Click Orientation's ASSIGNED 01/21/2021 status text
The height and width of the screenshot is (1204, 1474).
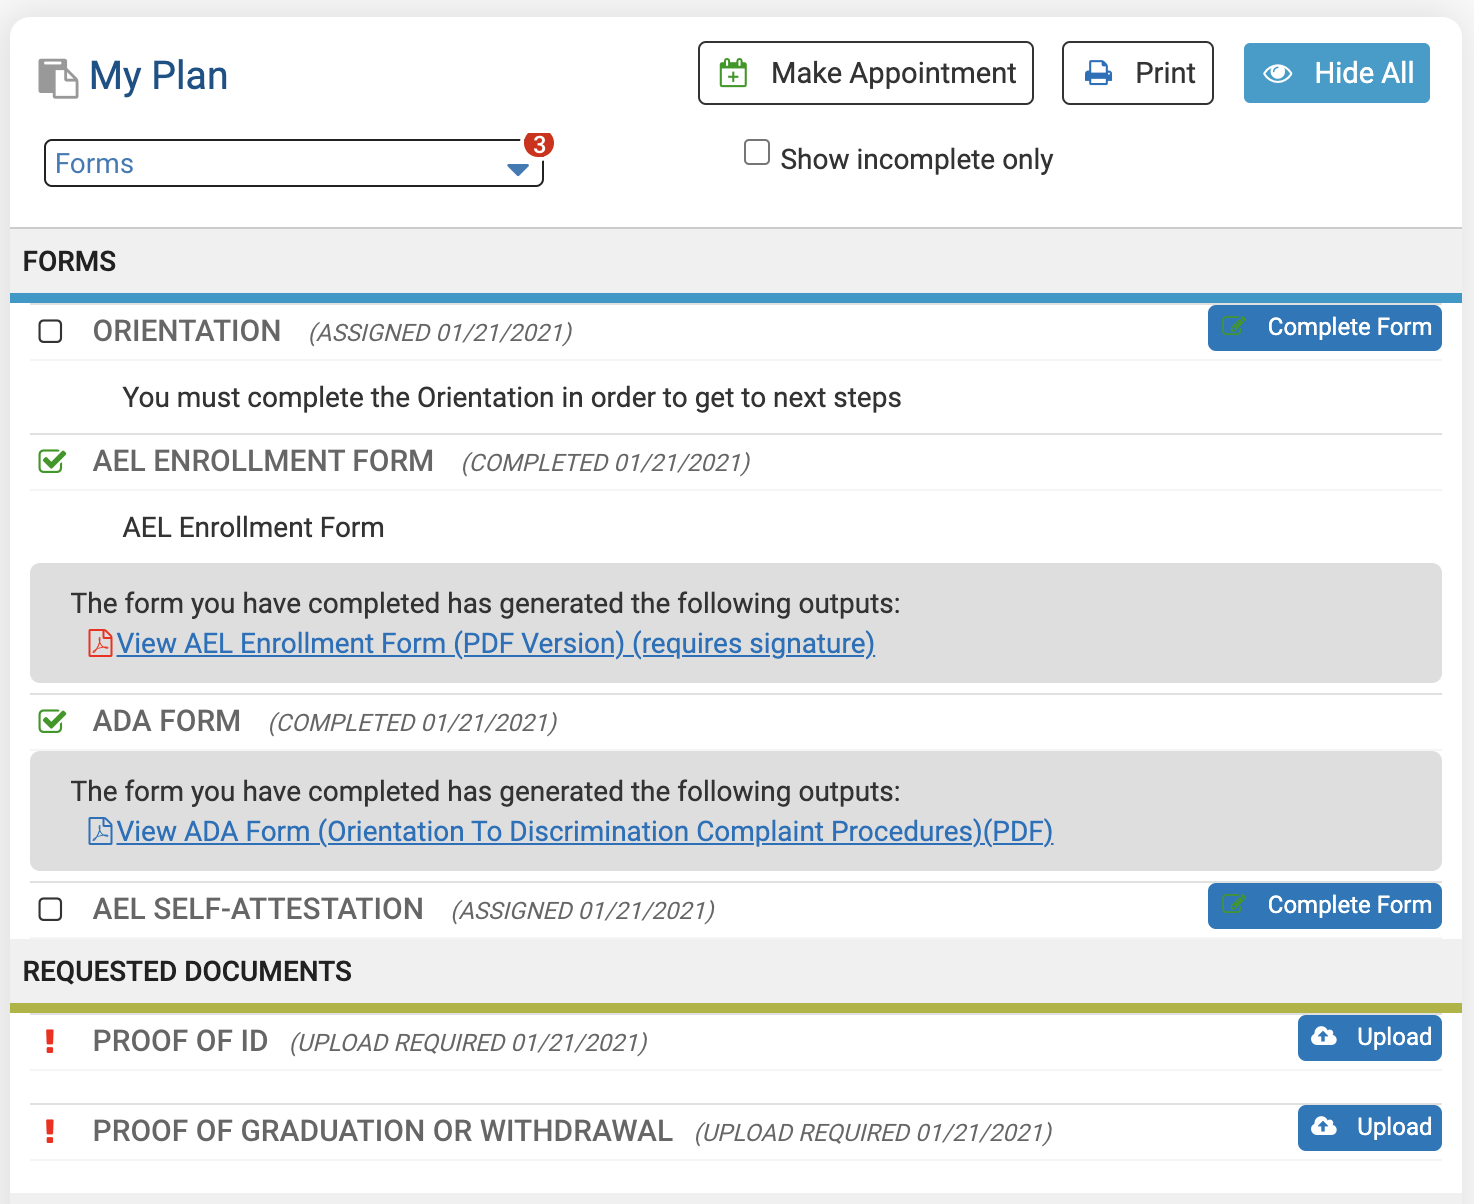pyautogui.click(x=441, y=333)
